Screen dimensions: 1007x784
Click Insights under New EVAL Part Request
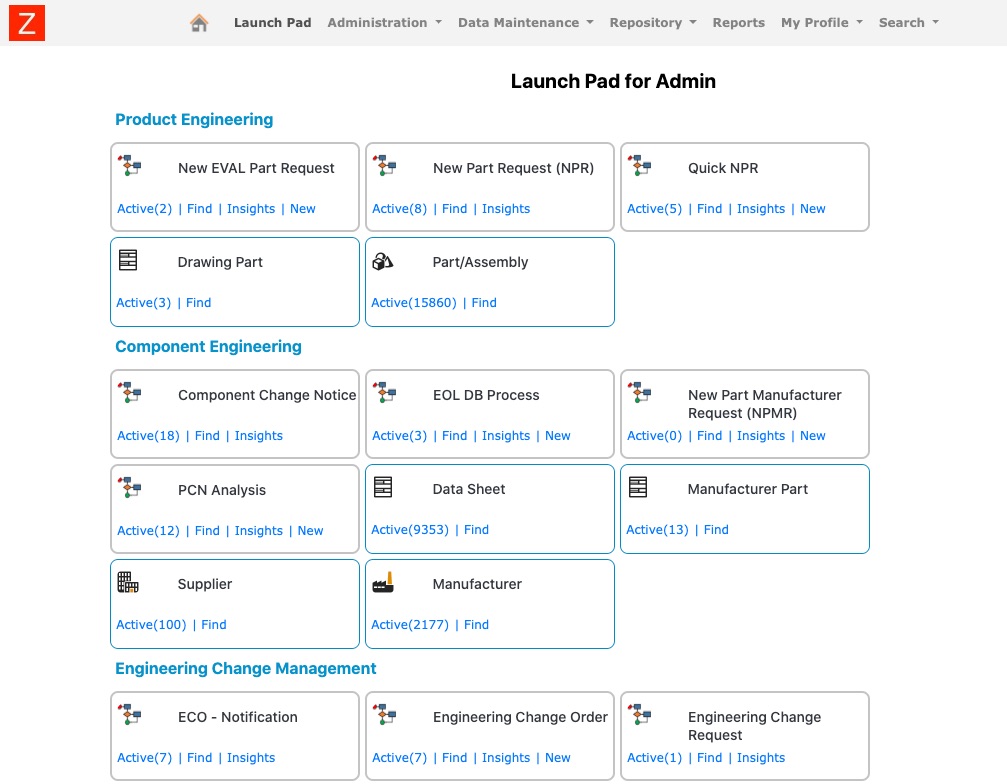point(250,209)
